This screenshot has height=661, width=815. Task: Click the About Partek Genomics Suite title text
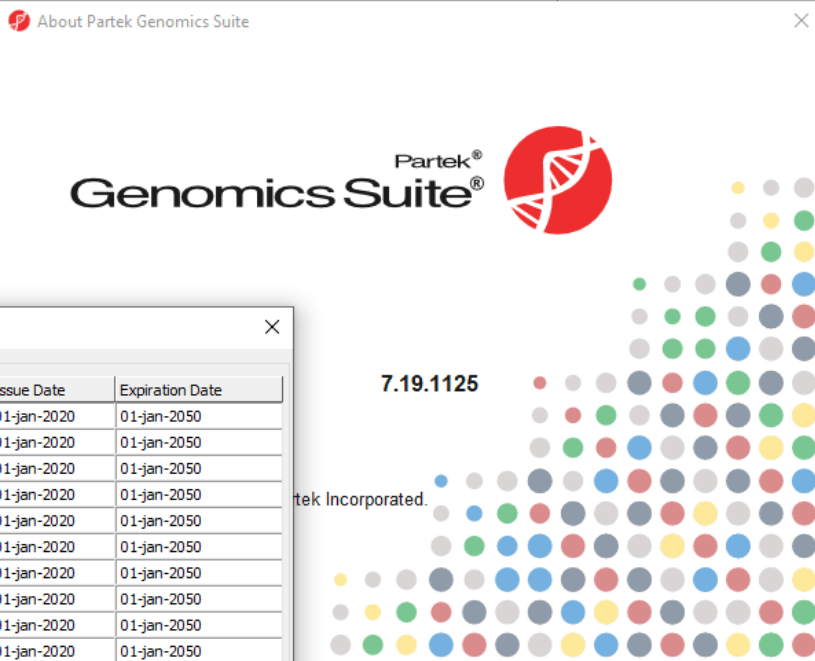[143, 21]
